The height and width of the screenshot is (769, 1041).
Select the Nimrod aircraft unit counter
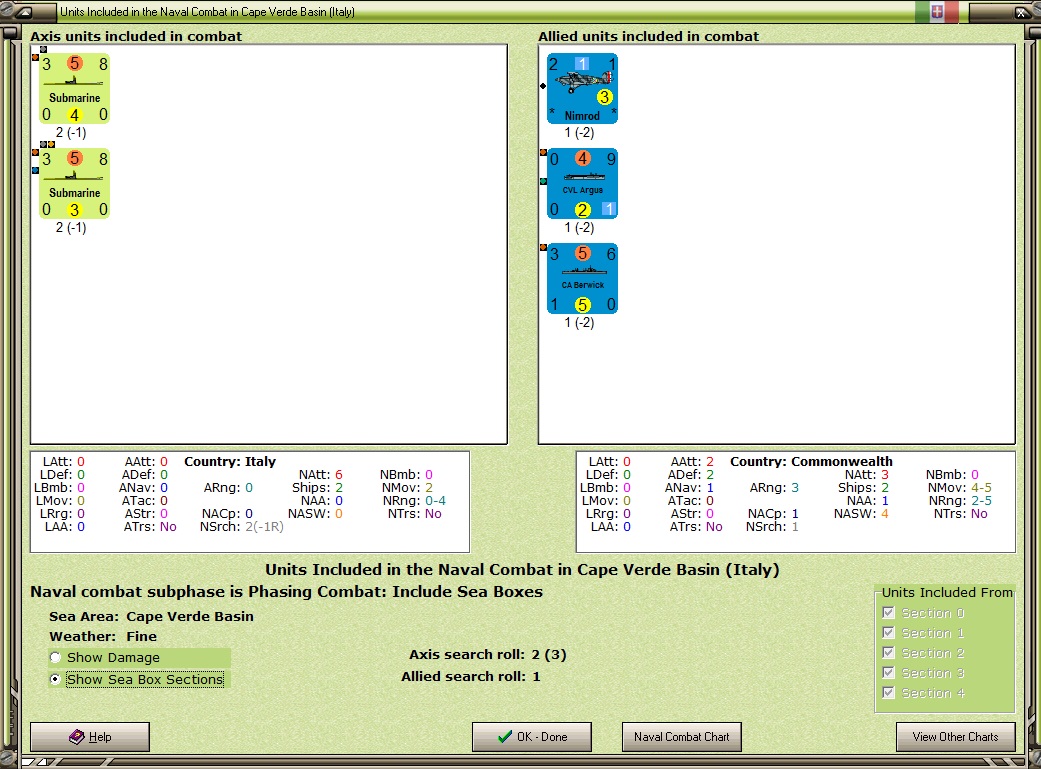tap(582, 89)
